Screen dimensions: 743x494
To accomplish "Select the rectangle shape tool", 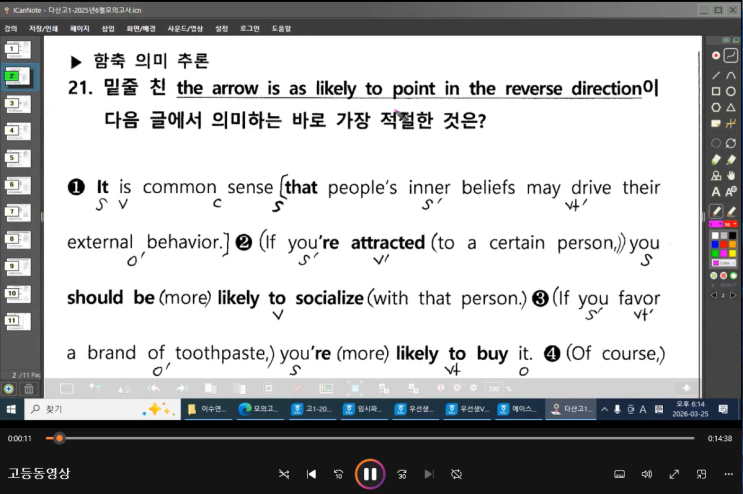I will pyautogui.click(x=716, y=92).
